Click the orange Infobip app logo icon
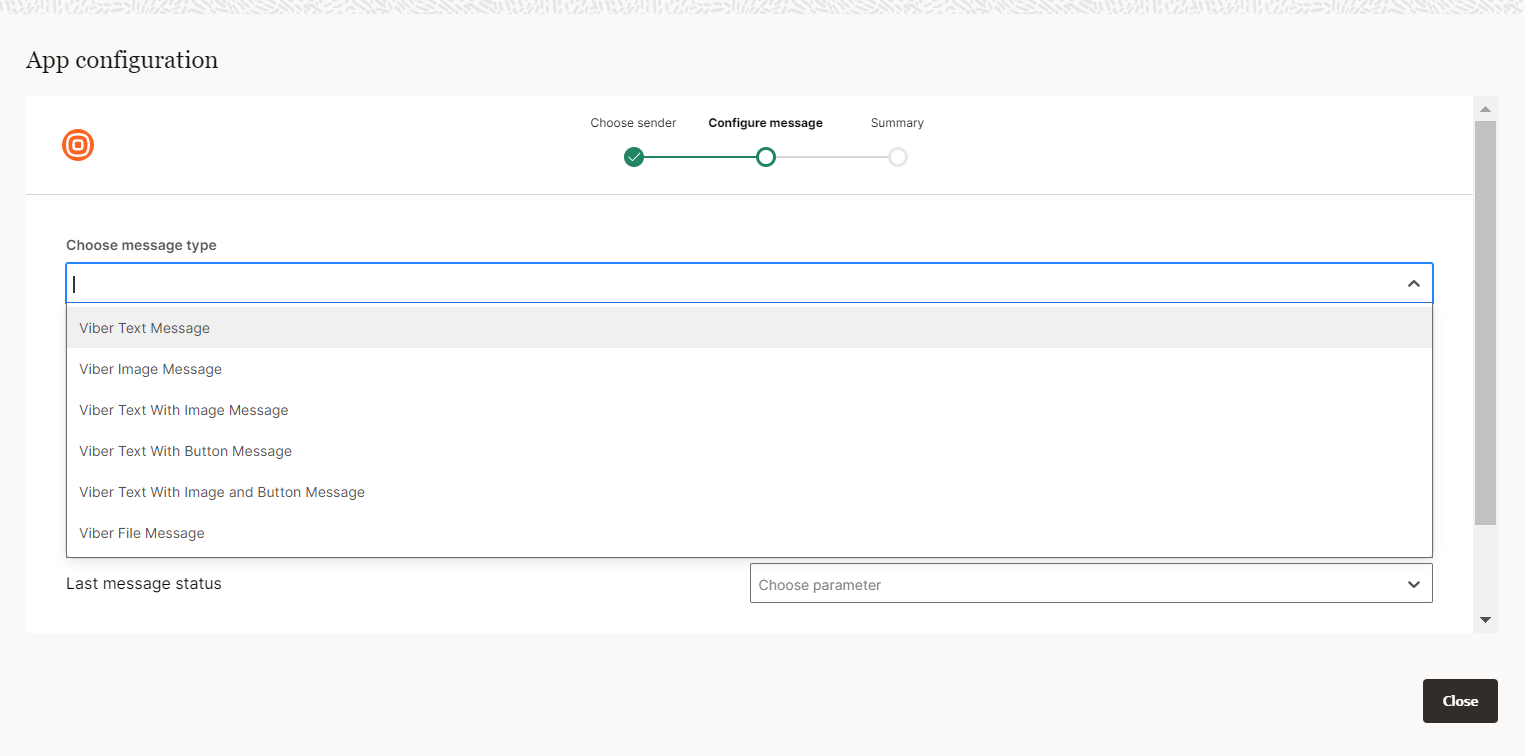This screenshot has width=1525, height=756. point(78,145)
